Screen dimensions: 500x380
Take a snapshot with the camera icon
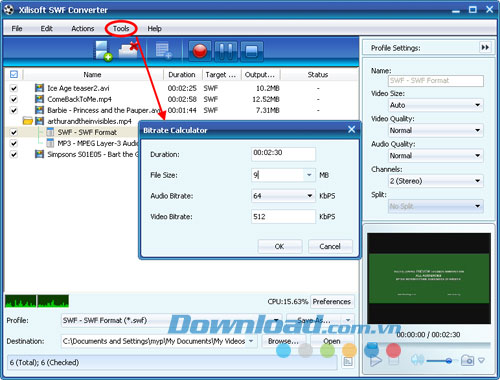(x=467, y=360)
